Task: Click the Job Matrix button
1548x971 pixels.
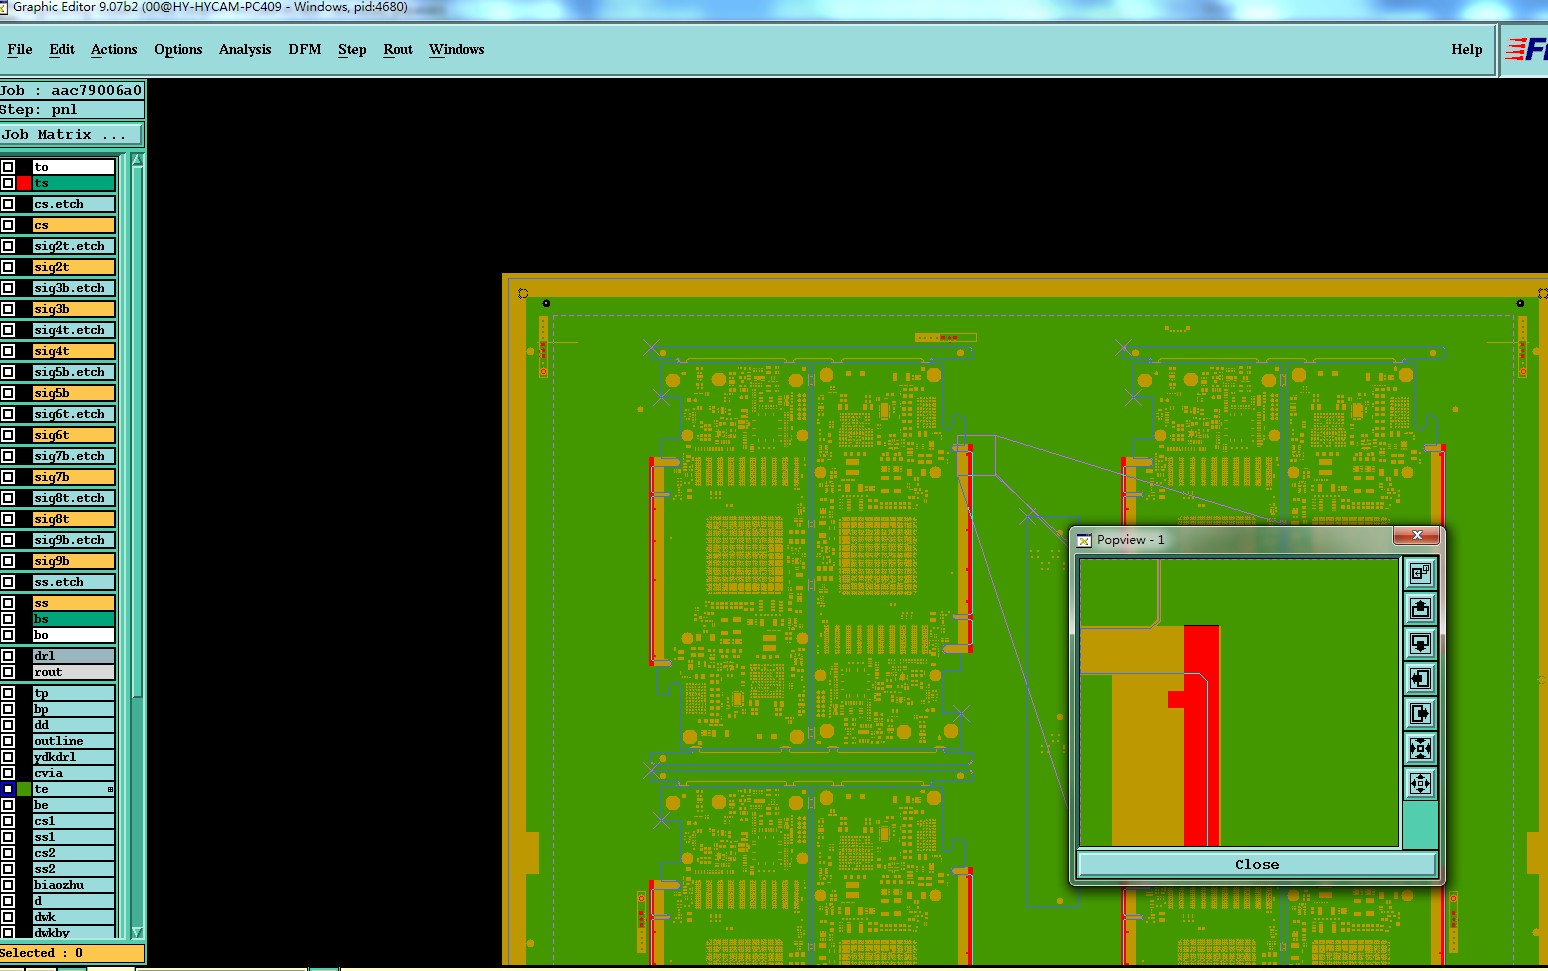Action: pyautogui.click(x=72, y=134)
